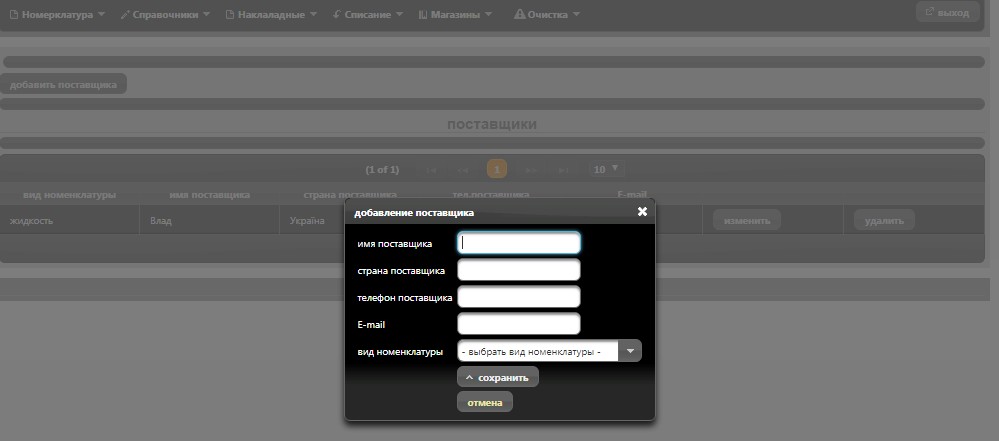Image resolution: width=999 pixels, height=441 pixels.
Task: Click the Накладные document icon
Action: [230, 14]
